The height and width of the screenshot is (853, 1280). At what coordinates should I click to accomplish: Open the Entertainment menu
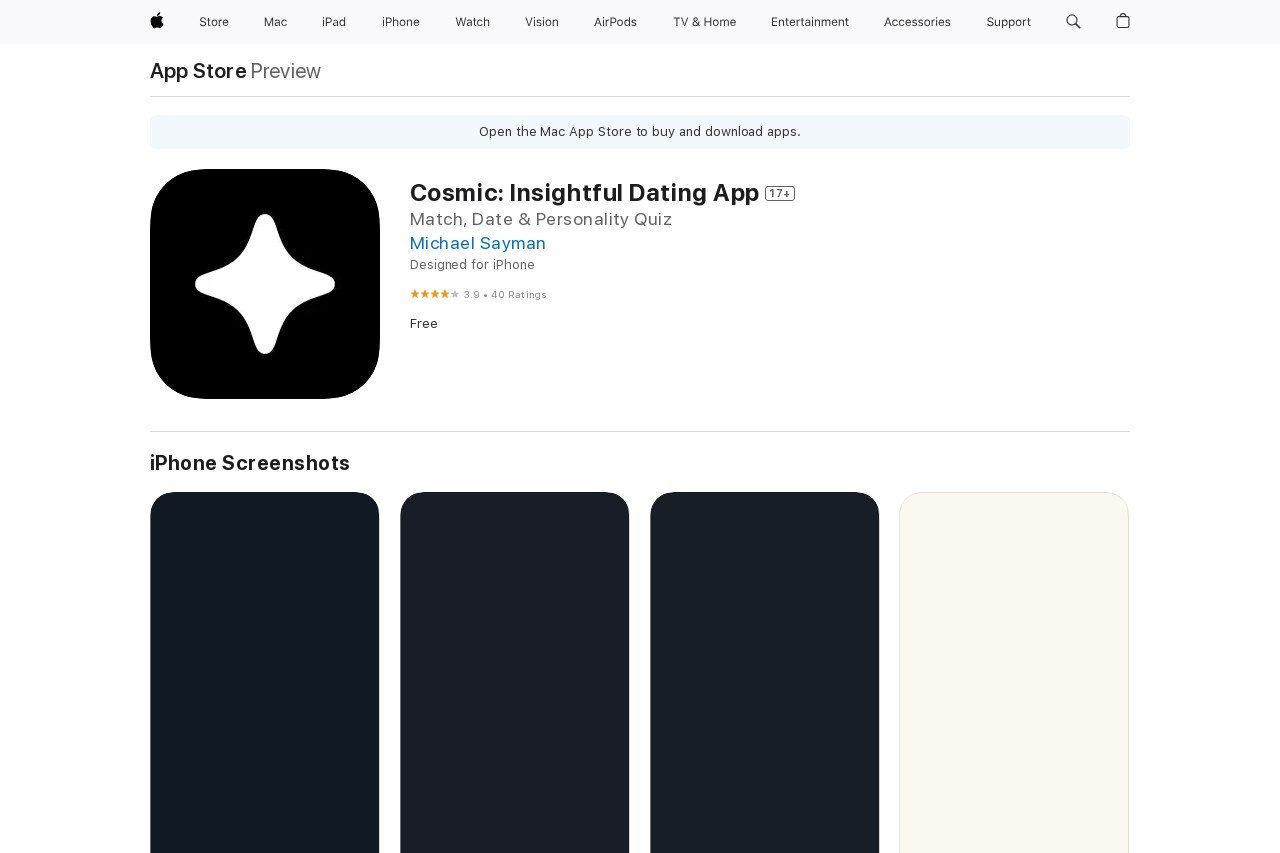click(x=810, y=22)
